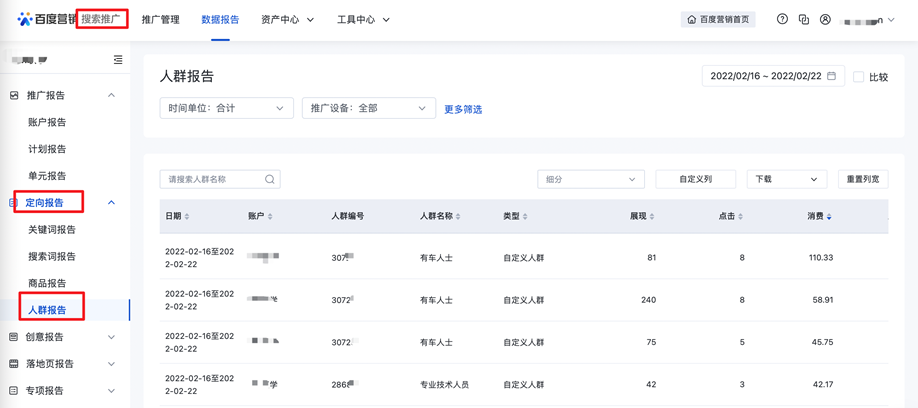The width and height of the screenshot is (918, 408).
Task: Click the help question mark icon
Action: point(782,19)
